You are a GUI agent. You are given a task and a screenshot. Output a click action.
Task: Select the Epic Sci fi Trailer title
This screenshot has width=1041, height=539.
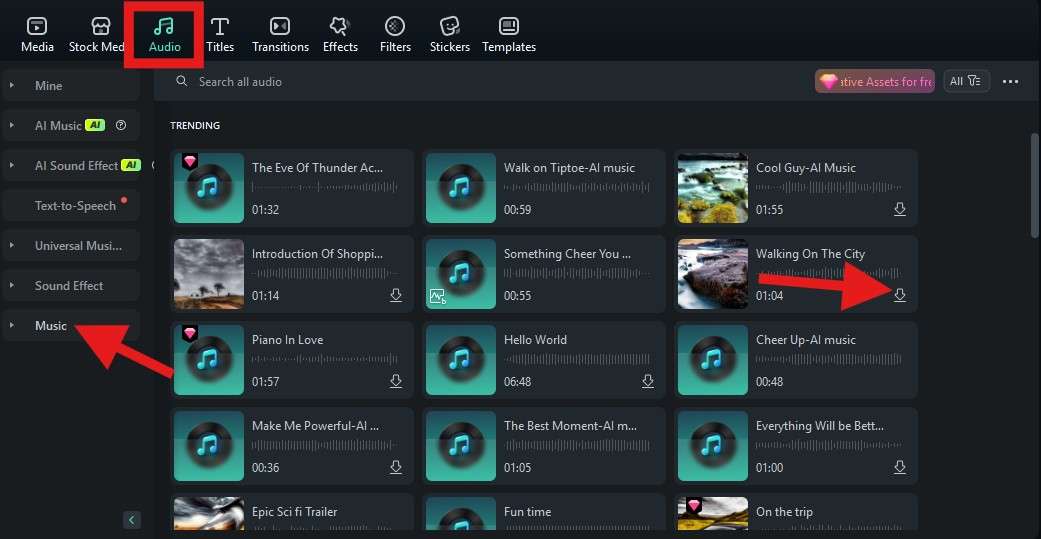click(295, 512)
